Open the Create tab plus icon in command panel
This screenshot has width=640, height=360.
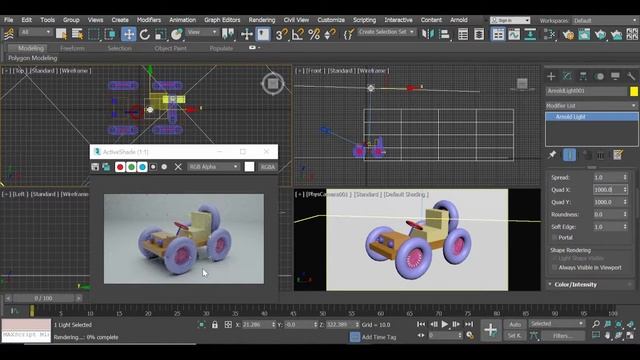551,76
